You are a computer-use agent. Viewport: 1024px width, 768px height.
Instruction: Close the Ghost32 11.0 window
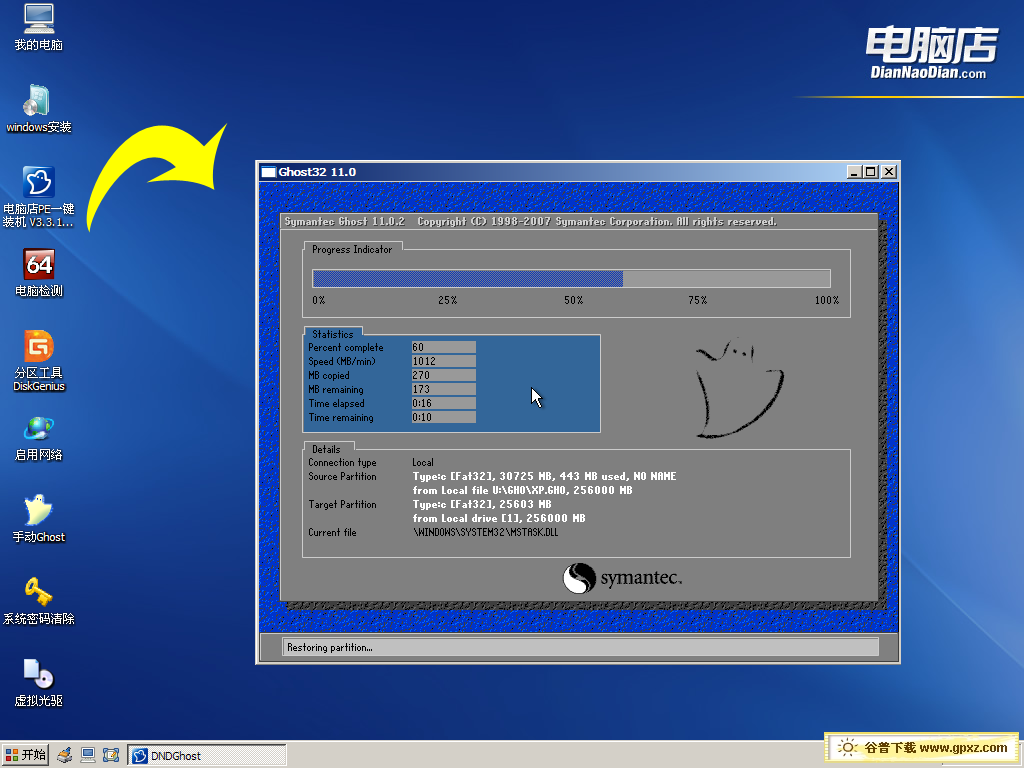(x=889, y=172)
